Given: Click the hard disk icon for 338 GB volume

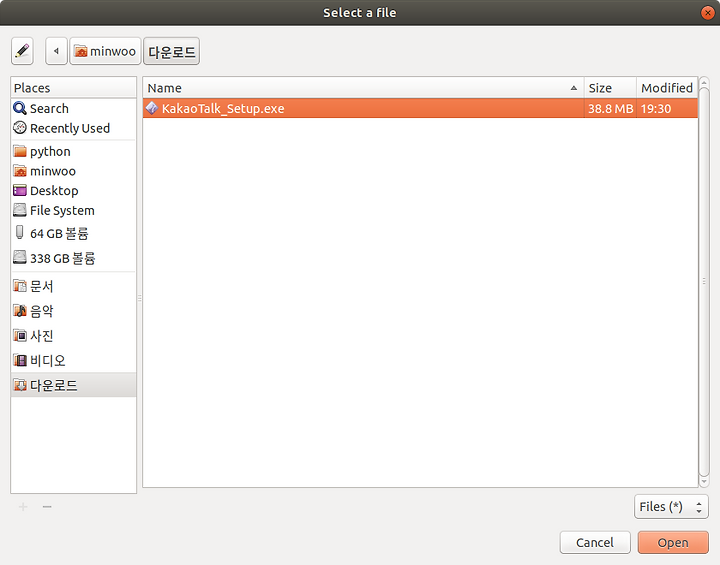Looking at the screenshot, I should (x=20, y=257).
